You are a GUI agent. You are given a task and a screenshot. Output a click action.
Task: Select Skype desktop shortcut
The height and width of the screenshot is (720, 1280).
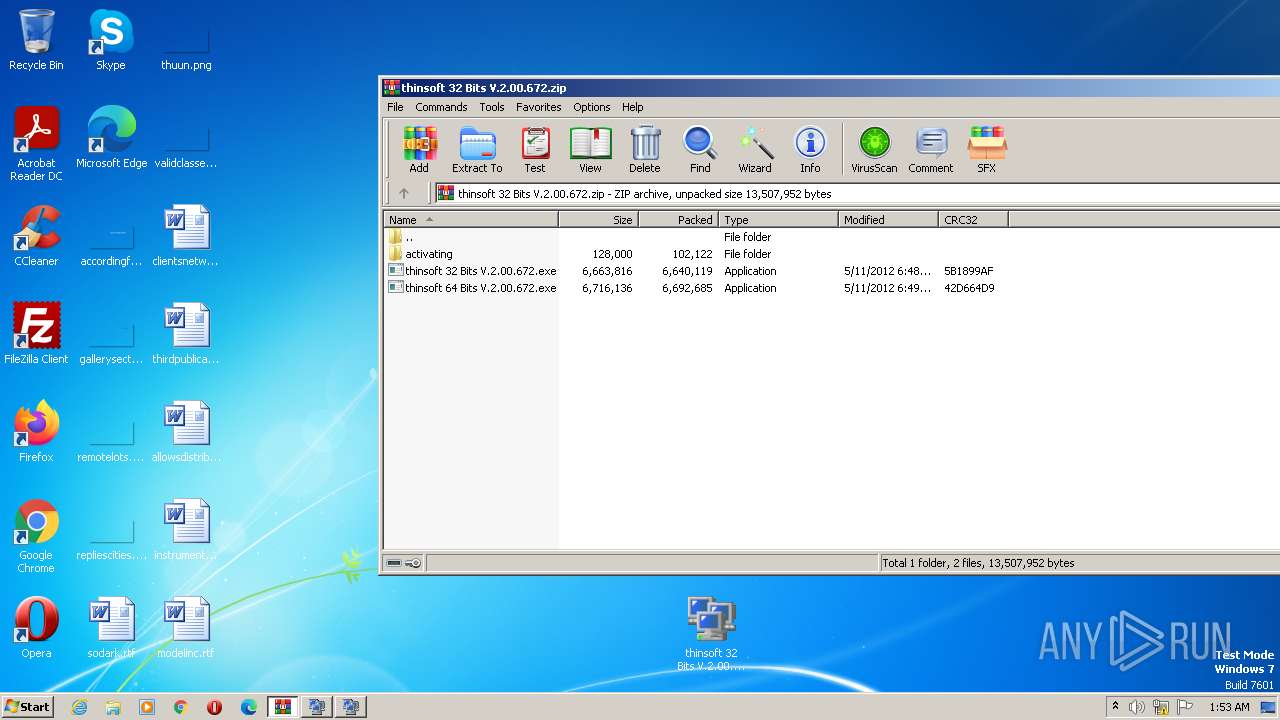tap(110, 40)
